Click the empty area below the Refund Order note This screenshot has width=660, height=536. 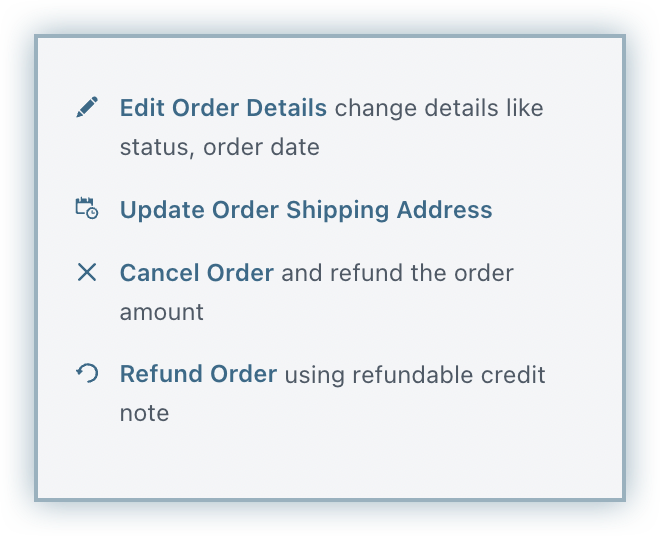(330, 462)
